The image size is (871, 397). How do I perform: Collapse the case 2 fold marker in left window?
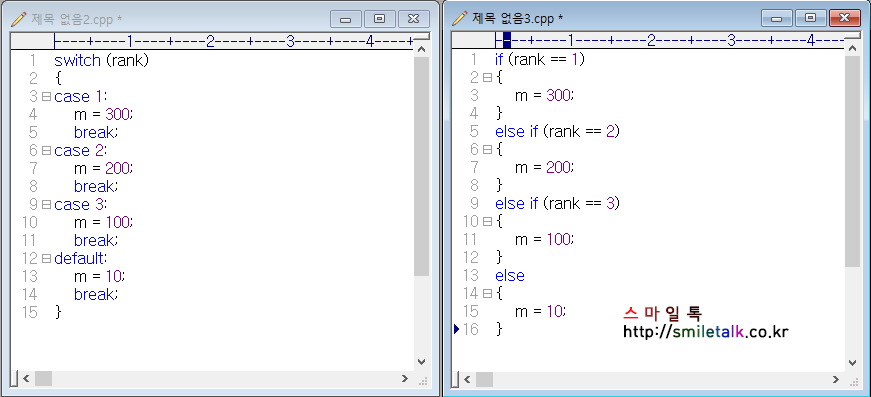coord(46,150)
